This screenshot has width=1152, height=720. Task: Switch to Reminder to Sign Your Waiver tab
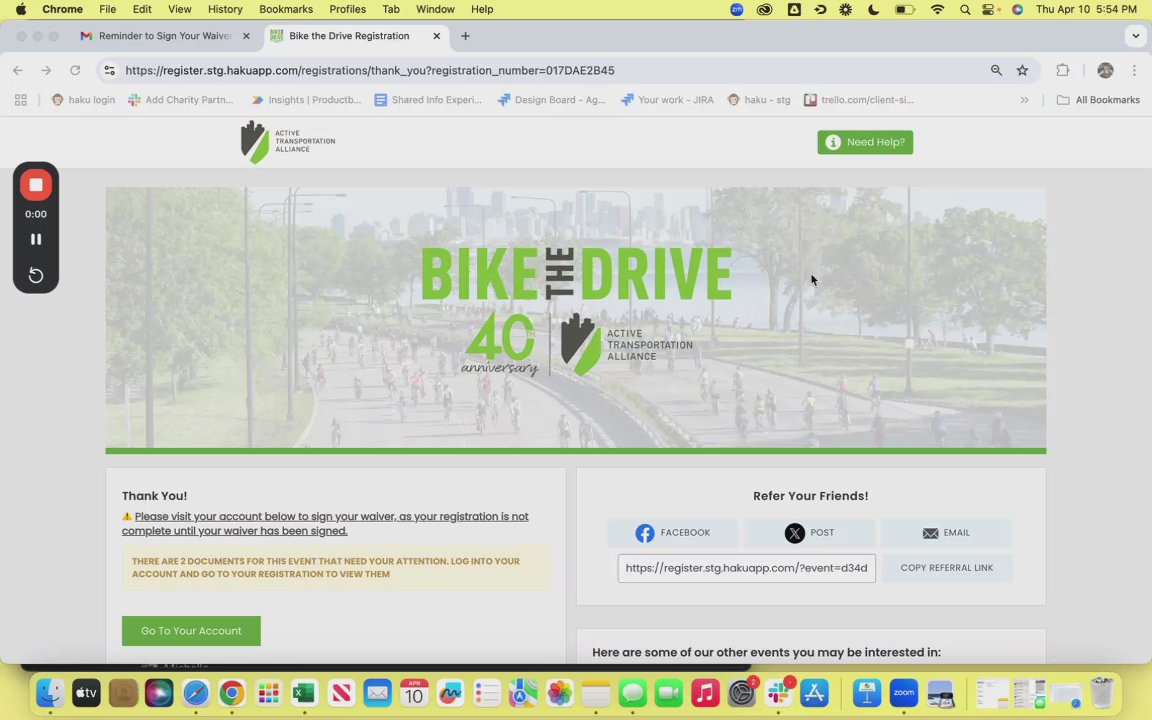click(x=165, y=36)
